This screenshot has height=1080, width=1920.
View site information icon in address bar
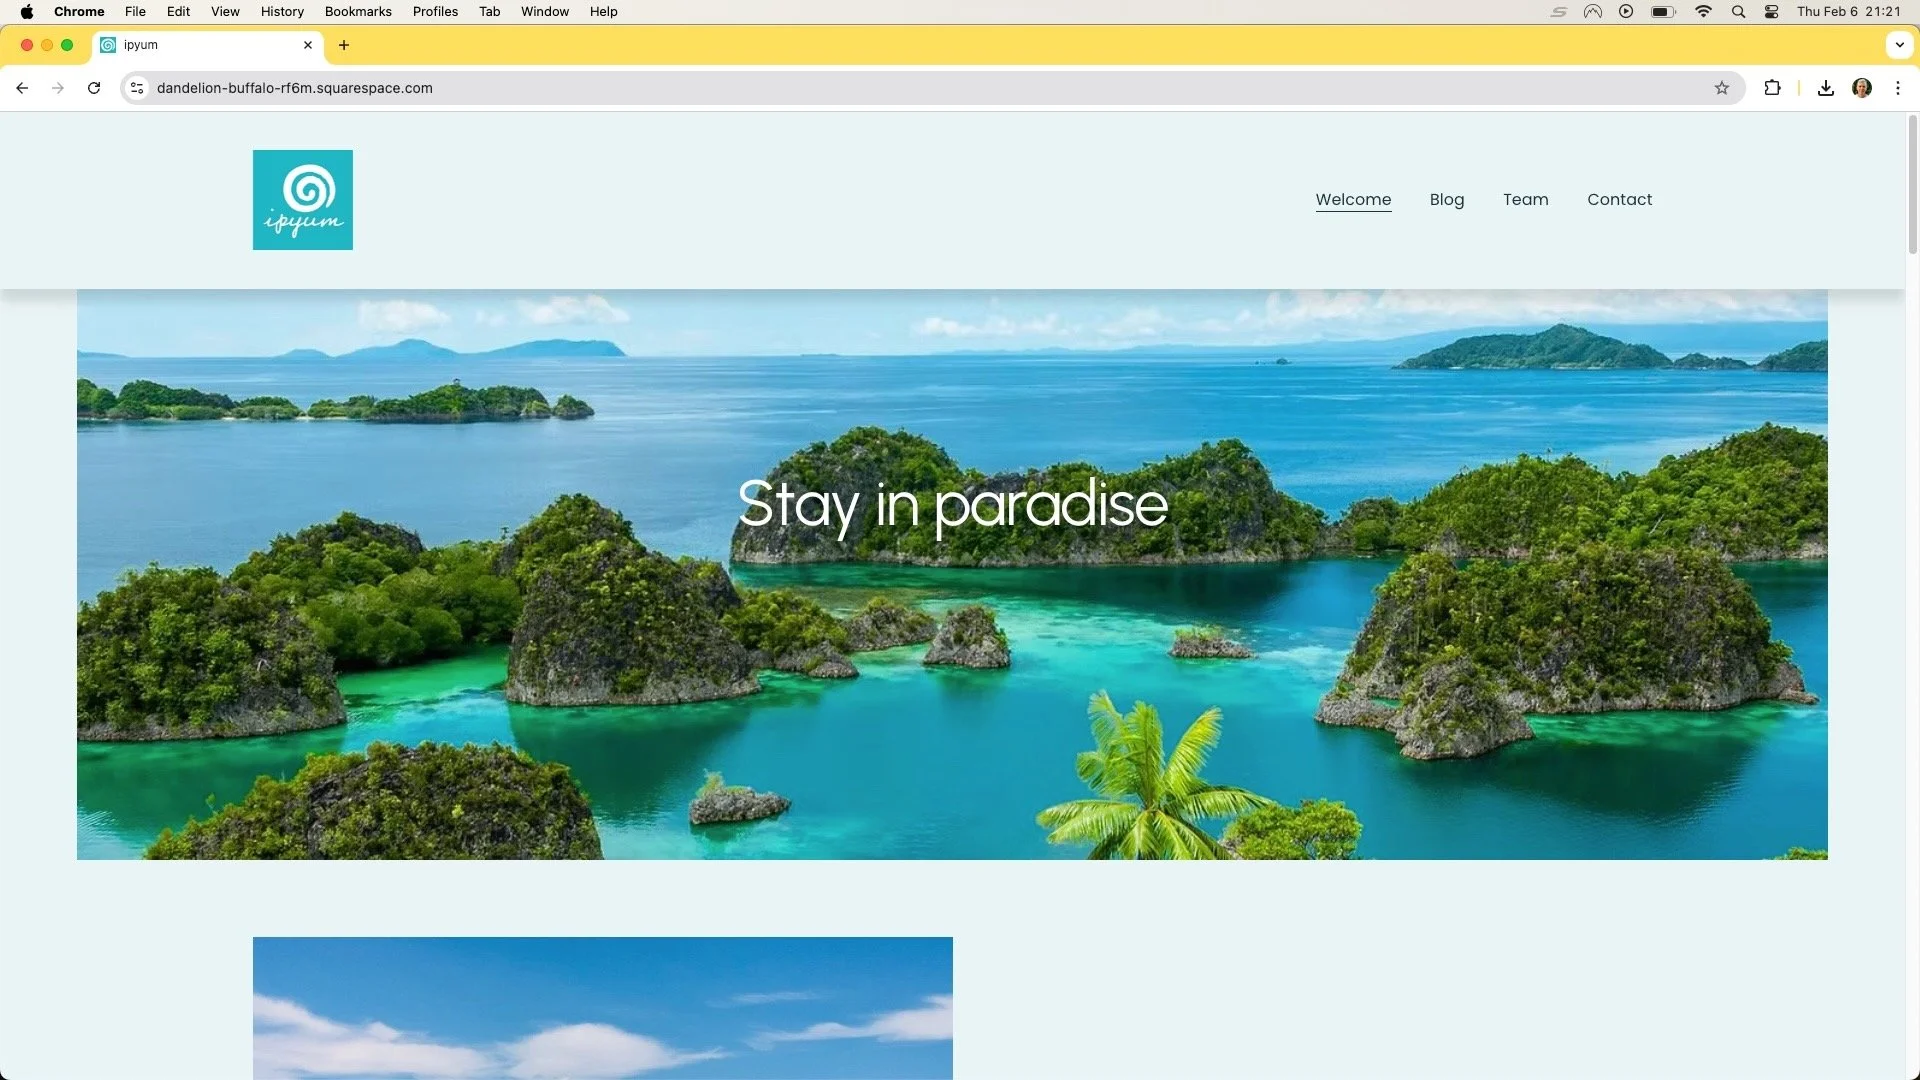137,88
